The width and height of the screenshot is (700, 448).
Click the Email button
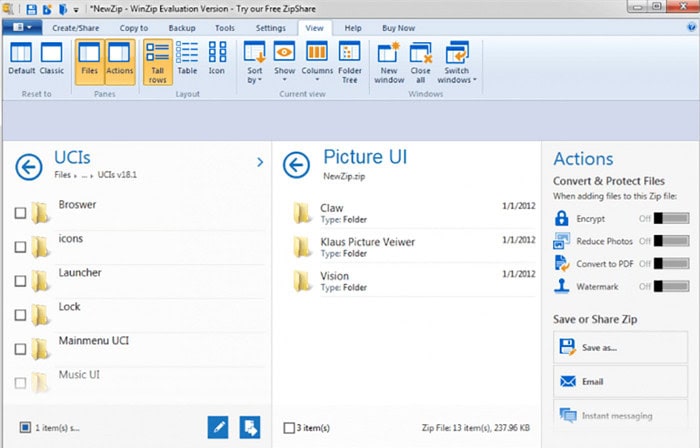pyautogui.click(x=621, y=382)
